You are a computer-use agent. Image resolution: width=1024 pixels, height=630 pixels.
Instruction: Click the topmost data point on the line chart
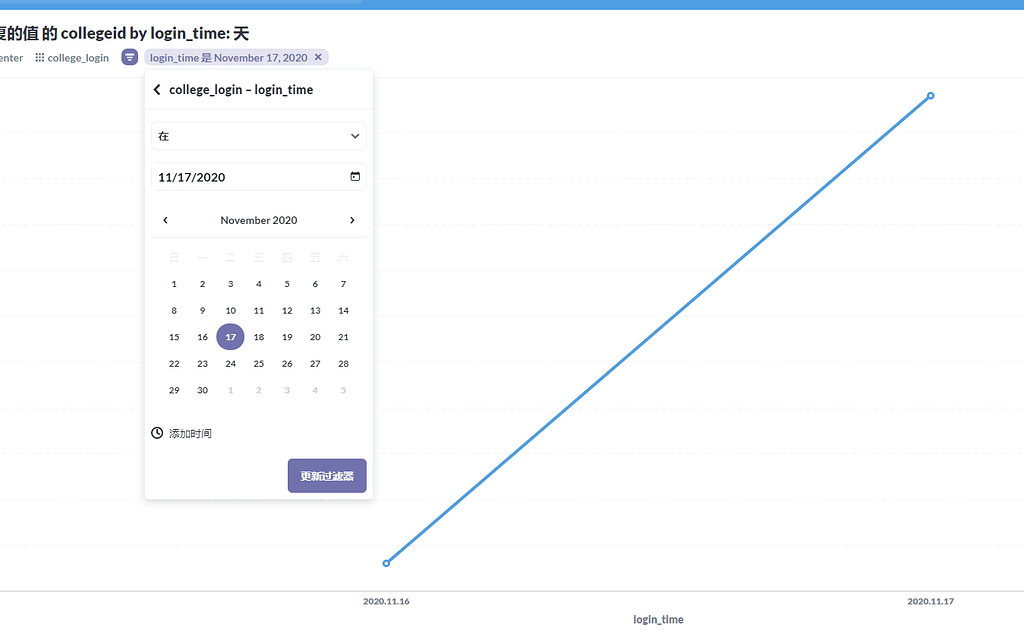[930, 96]
